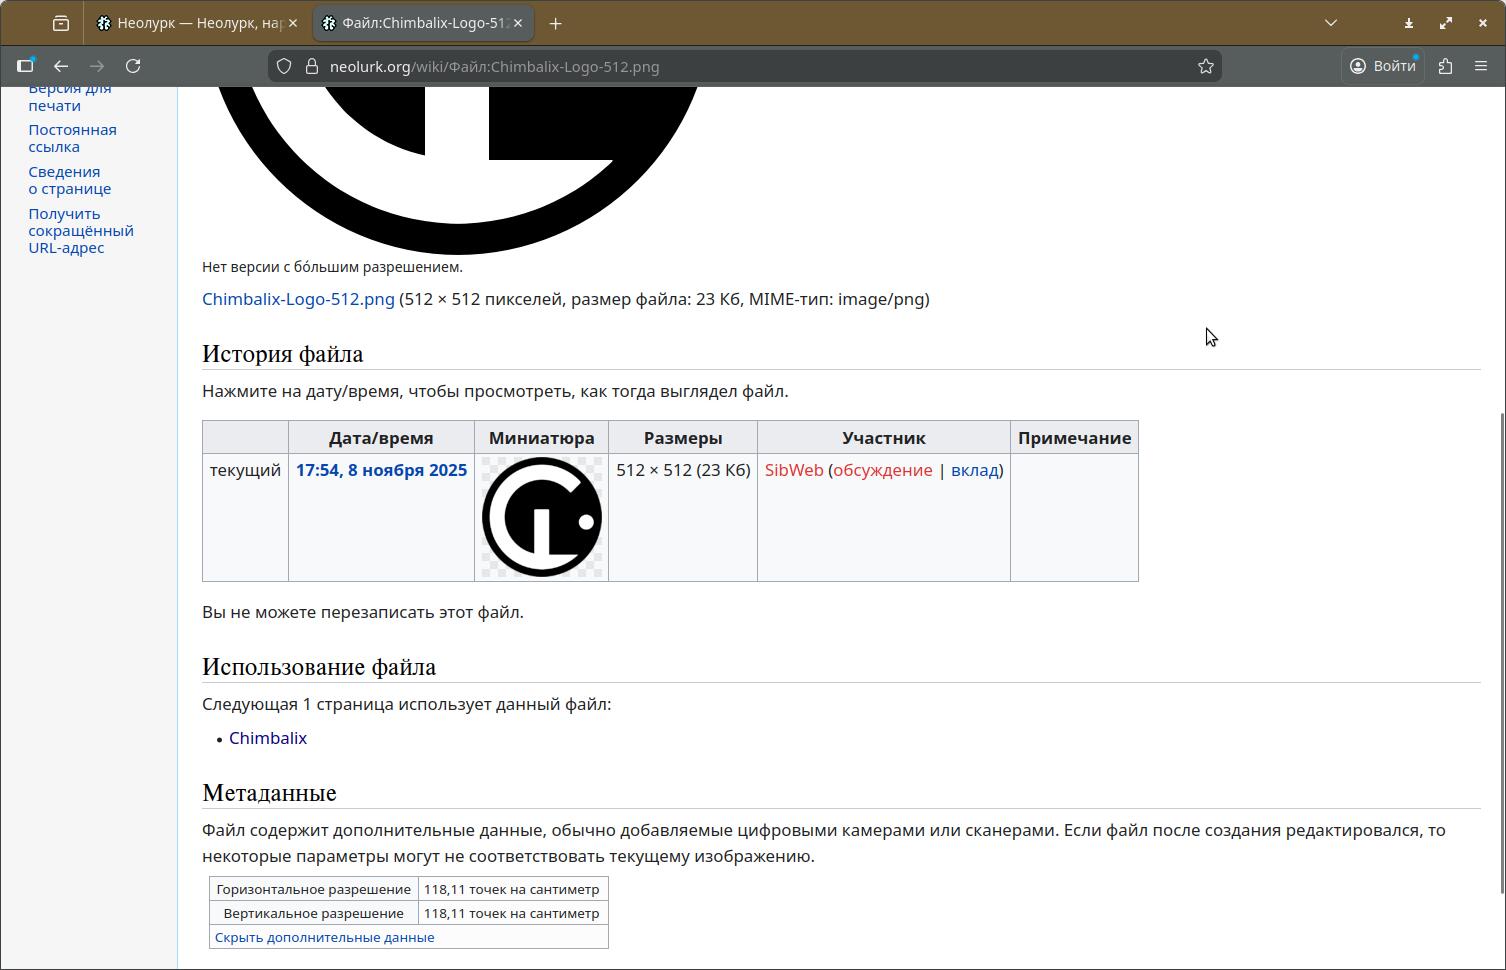
Task: Click Получить сокращённый URL-адрес link
Action: (x=81, y=230)
